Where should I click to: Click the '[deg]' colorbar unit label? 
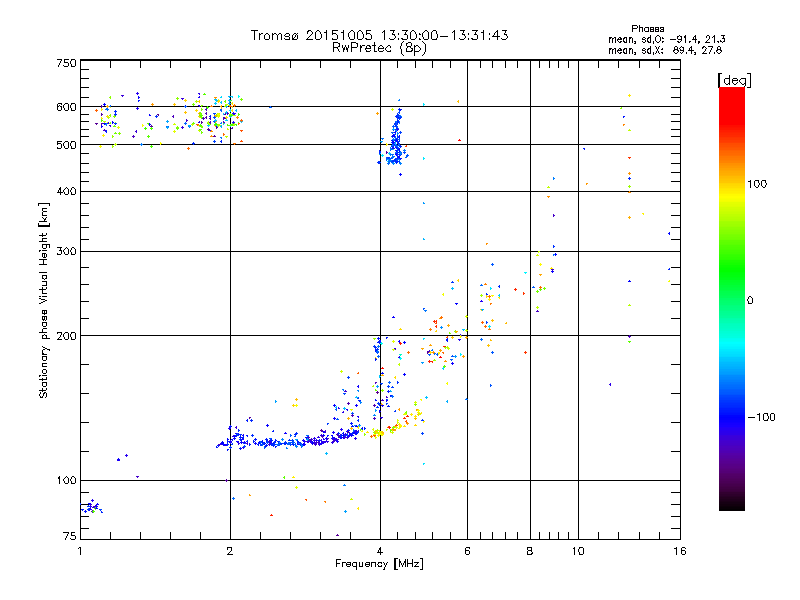click(x=734, y=80)
